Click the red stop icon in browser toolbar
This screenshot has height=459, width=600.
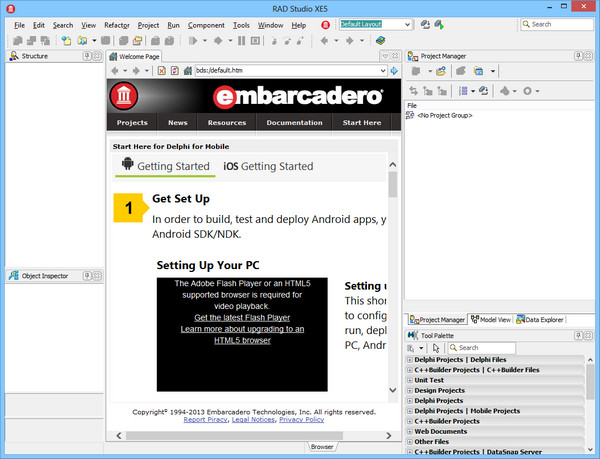tap(162, 71)
